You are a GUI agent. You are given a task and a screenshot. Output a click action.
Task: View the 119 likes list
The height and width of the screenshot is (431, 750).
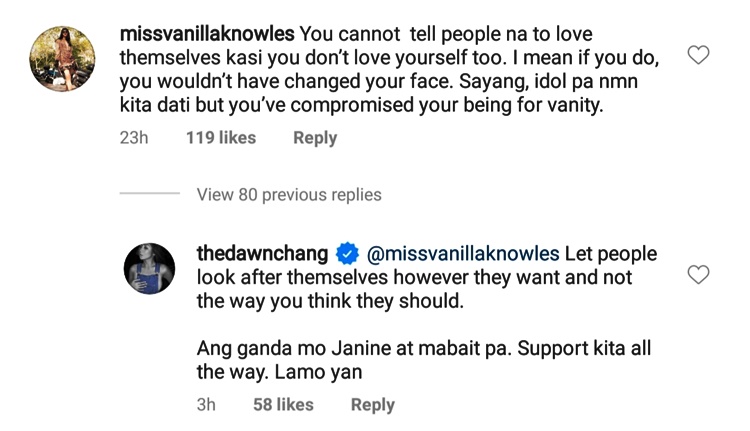(221, 138)
